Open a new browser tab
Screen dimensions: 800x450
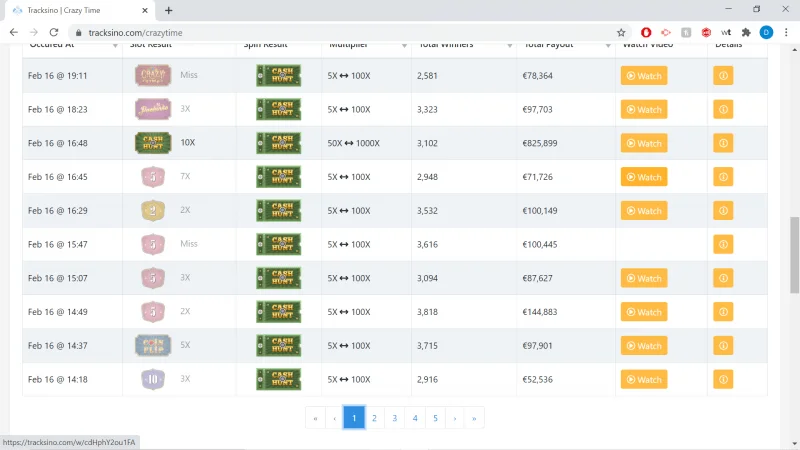[168, 10]
